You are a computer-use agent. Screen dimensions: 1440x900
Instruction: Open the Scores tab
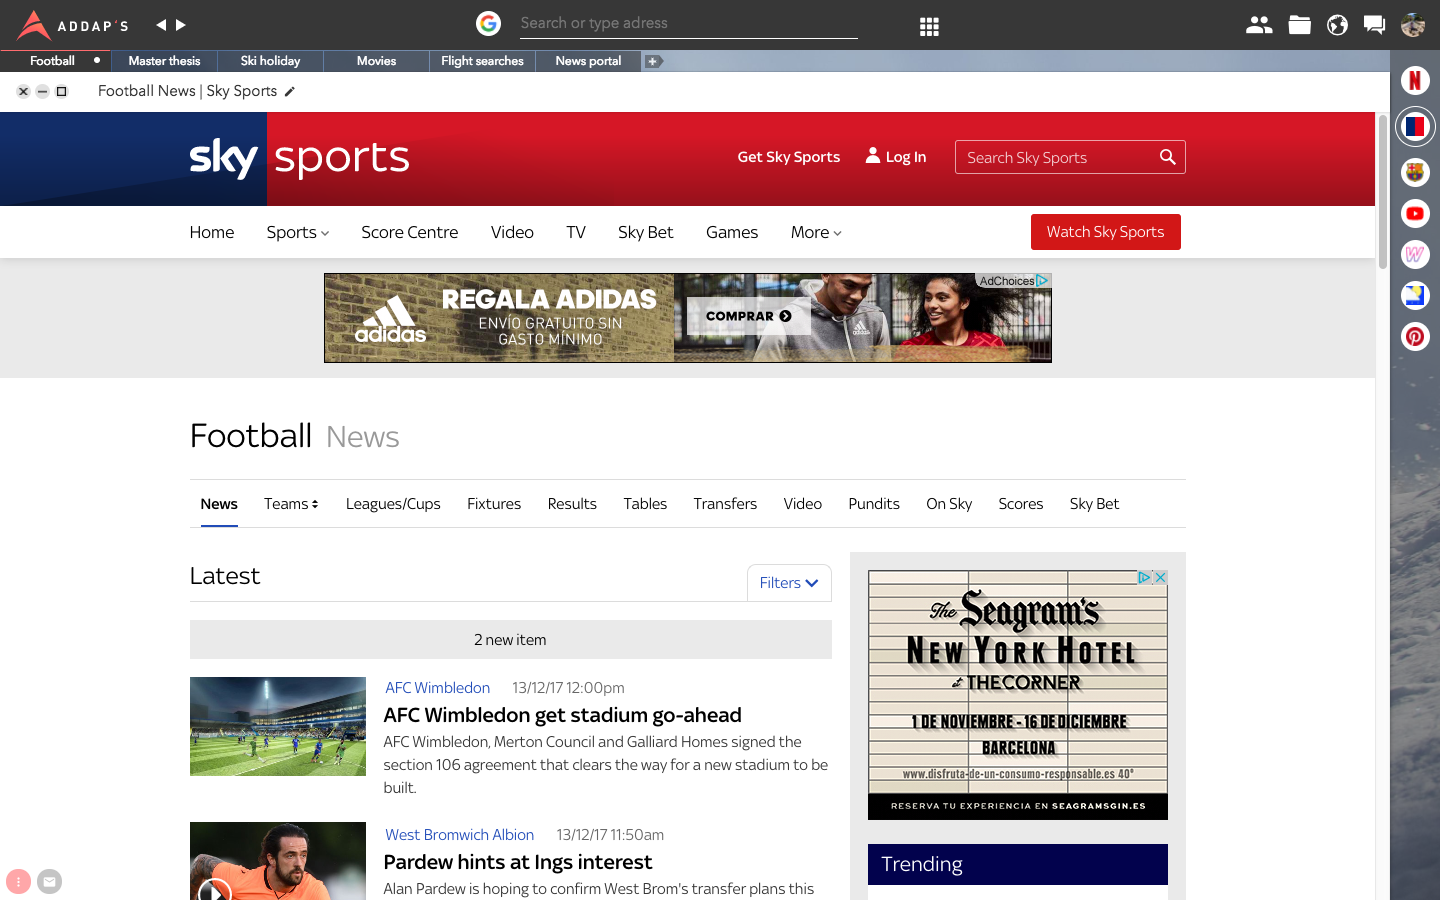point(1020,504)
